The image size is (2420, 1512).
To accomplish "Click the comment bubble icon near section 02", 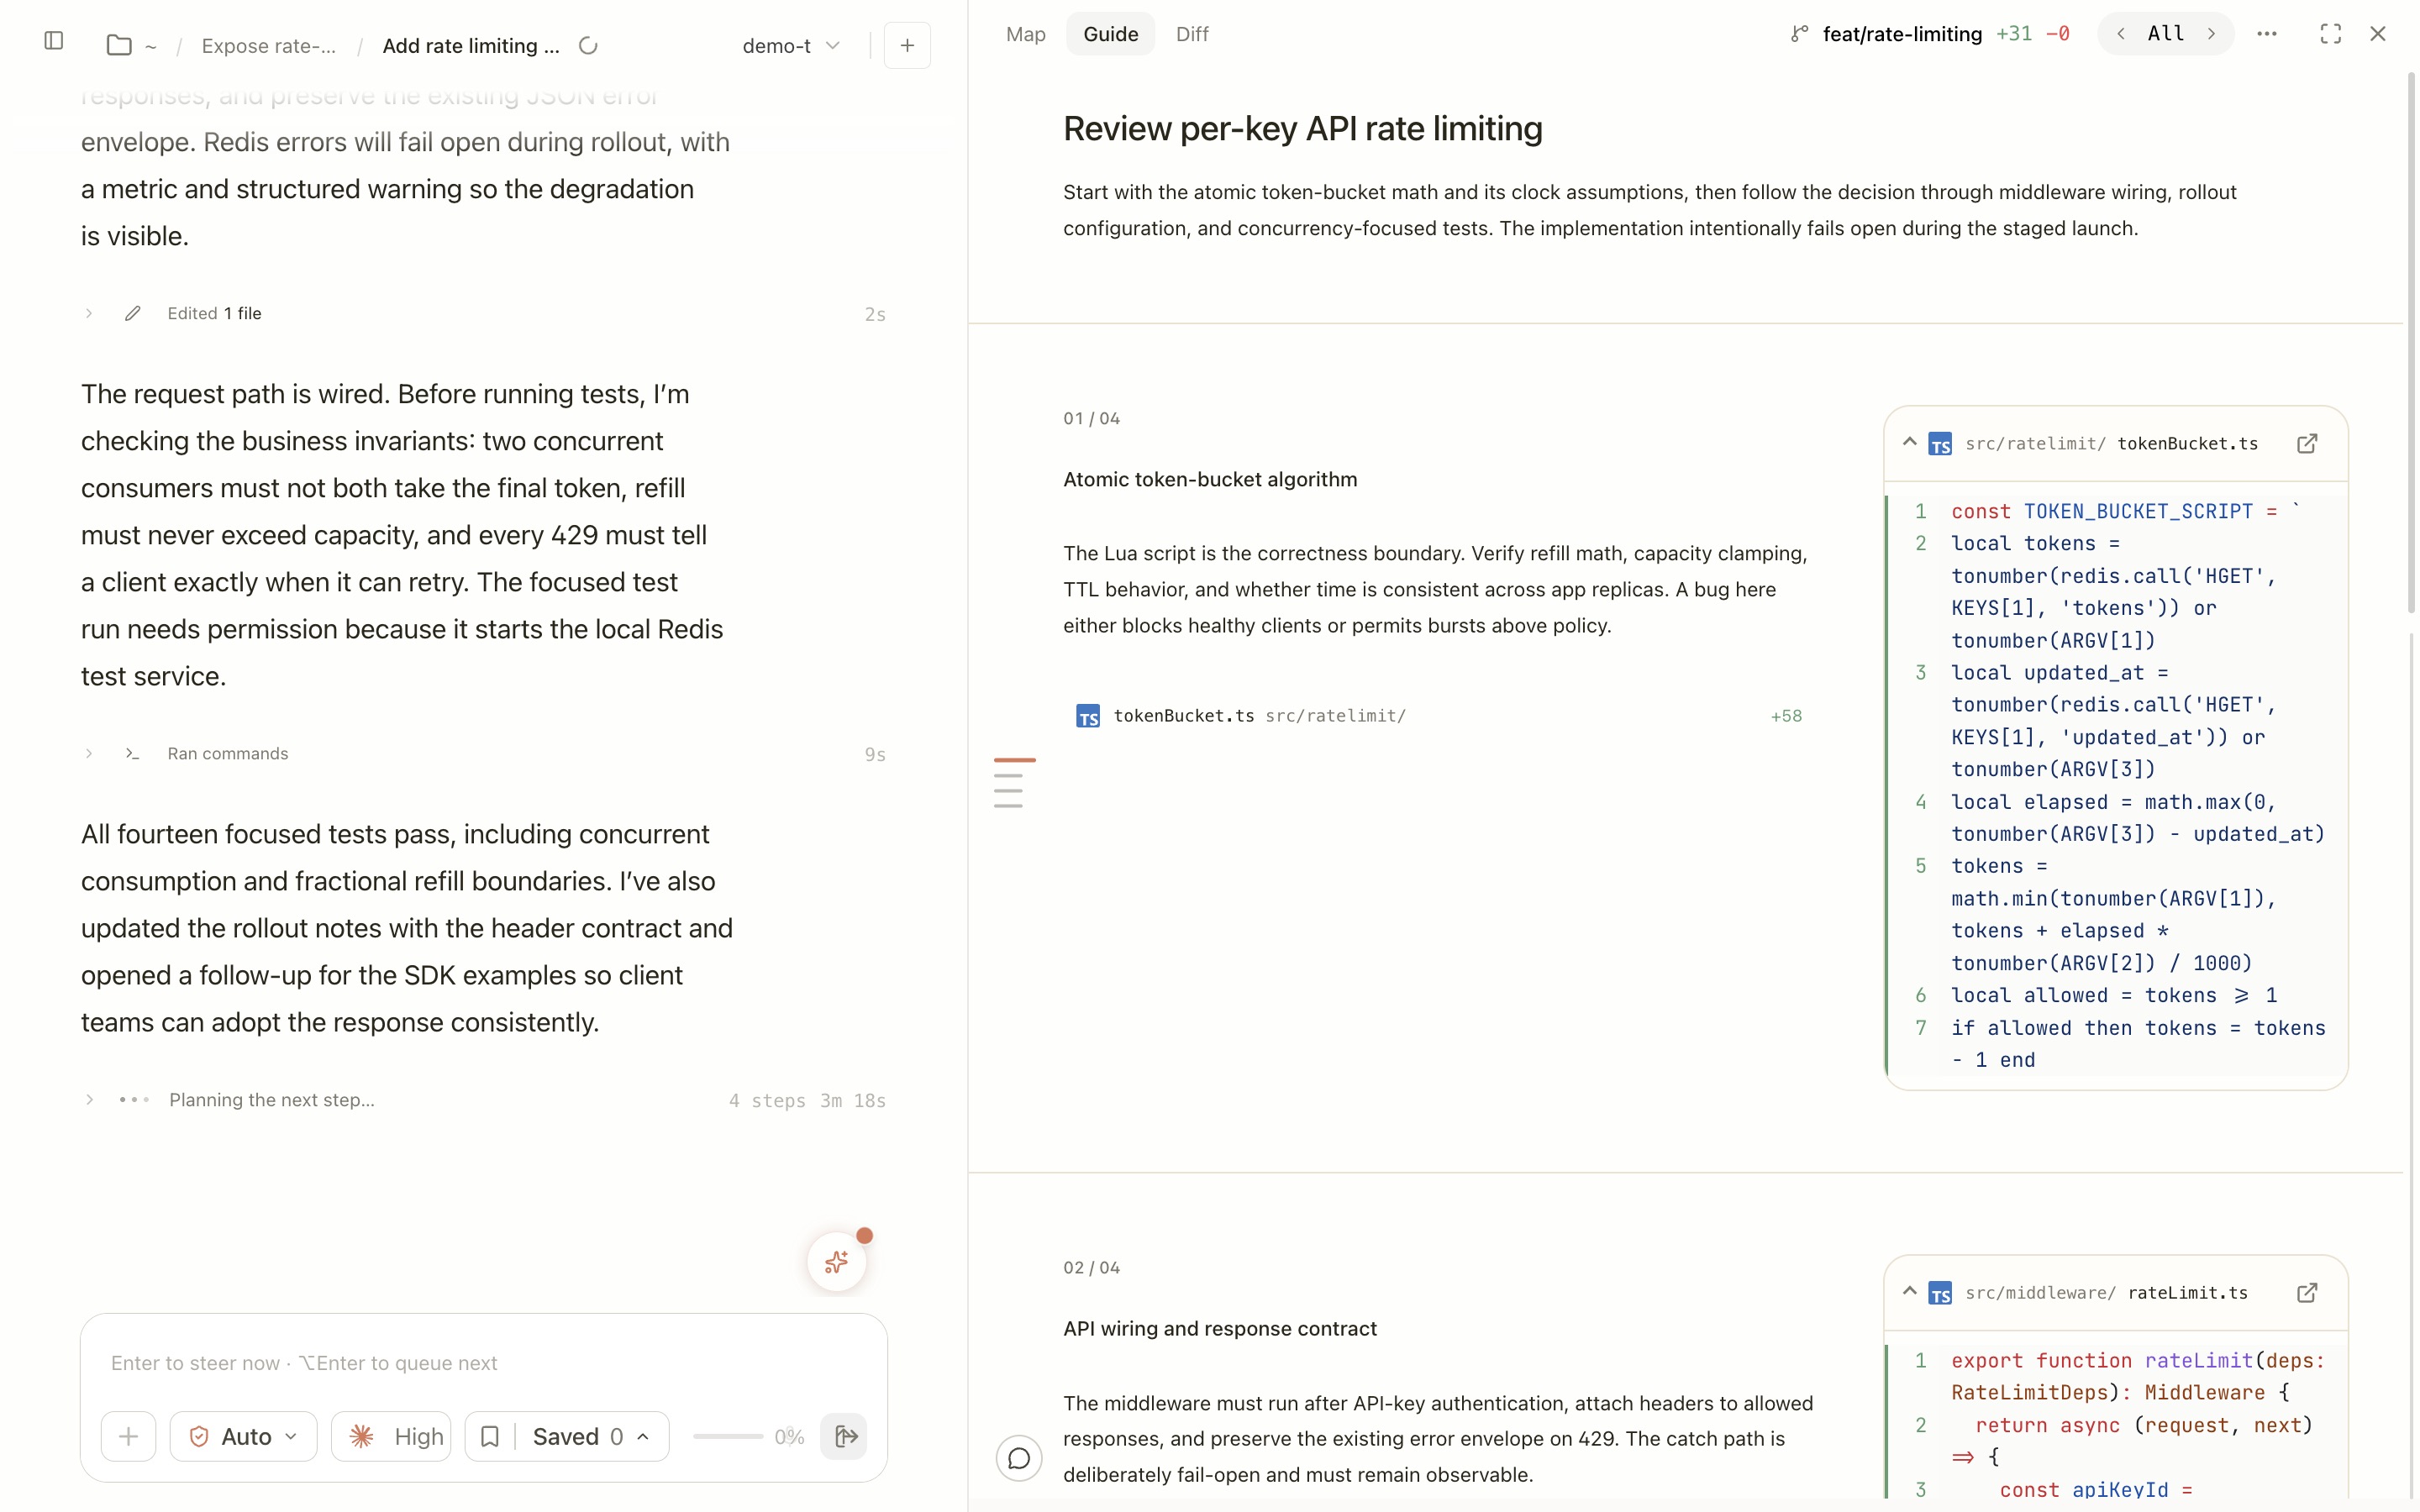I will point(1018,1458).
